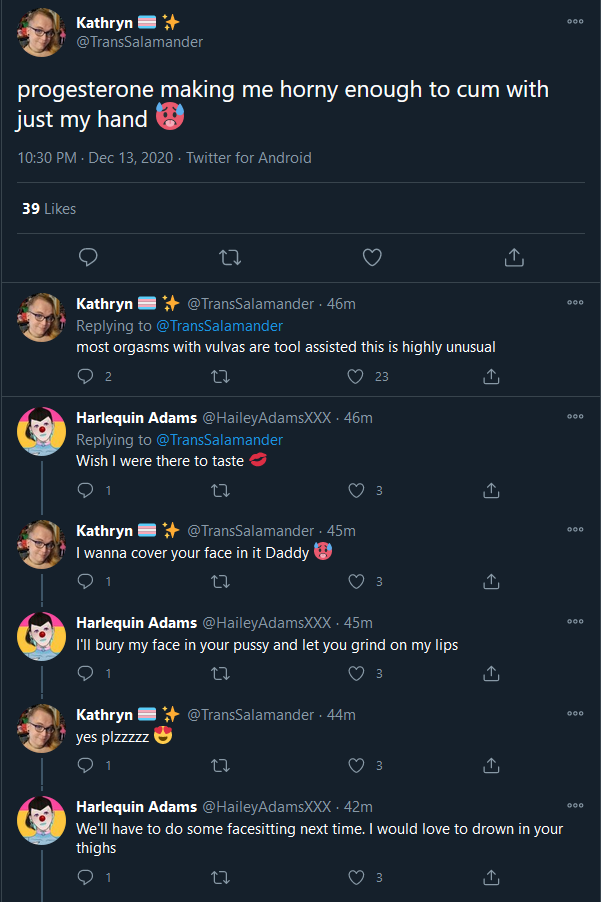Retweet the main progesterone tweet
The width and height of the screenshot is (601, 902).
[230, 257]
